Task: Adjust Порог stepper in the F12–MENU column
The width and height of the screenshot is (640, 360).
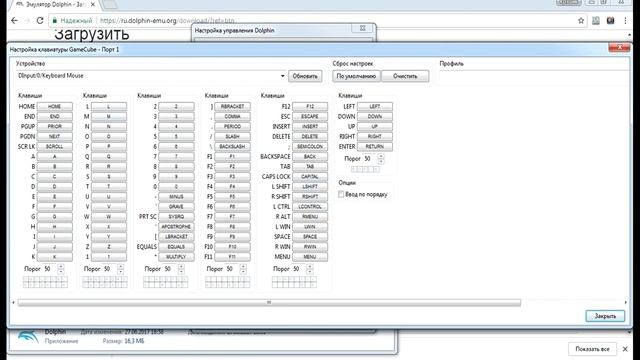Action: pos(309,269)
